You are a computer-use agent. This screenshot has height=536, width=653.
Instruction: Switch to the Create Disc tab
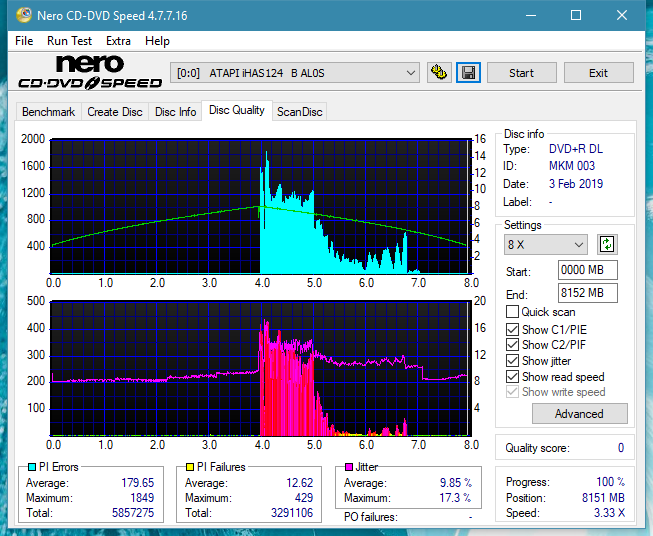(115, 112)
